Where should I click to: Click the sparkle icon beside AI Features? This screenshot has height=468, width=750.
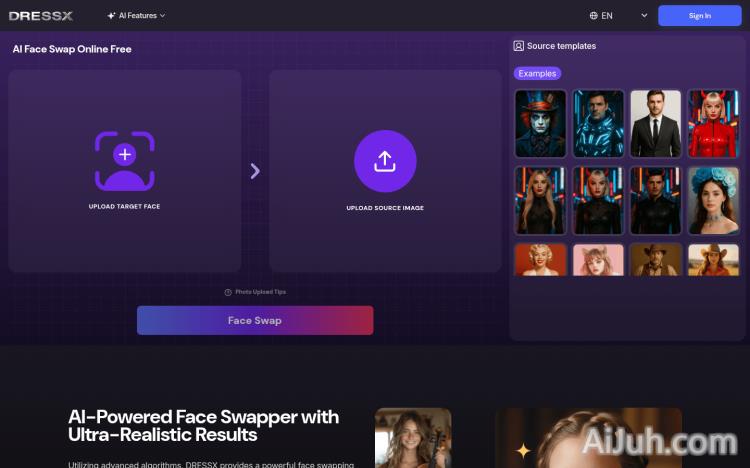(111, 16)
